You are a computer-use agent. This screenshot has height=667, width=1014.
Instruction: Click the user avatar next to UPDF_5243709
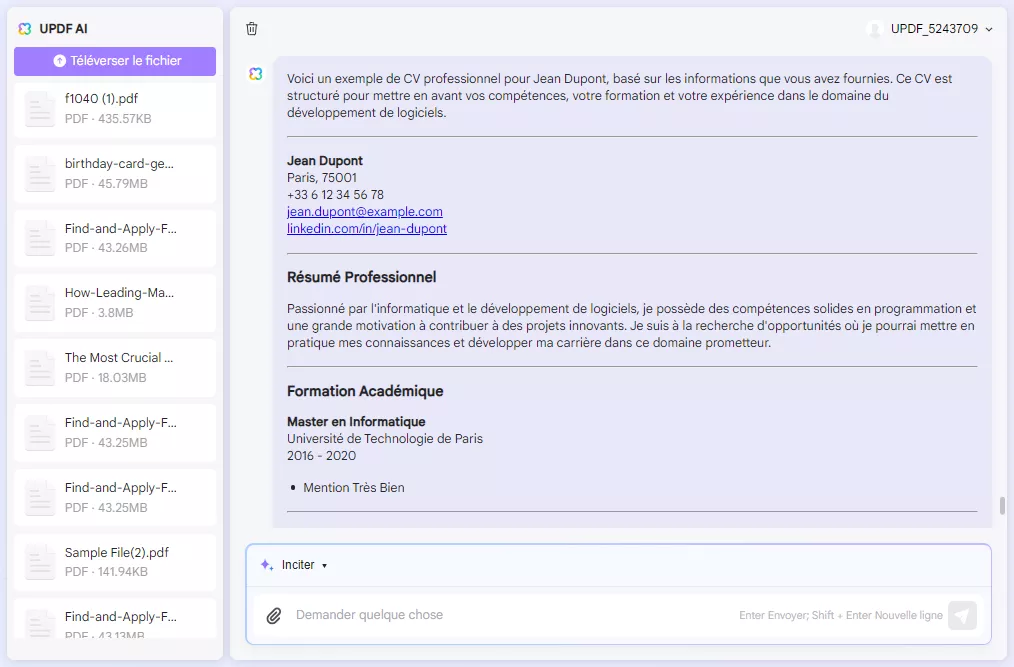tap(876, 29)
